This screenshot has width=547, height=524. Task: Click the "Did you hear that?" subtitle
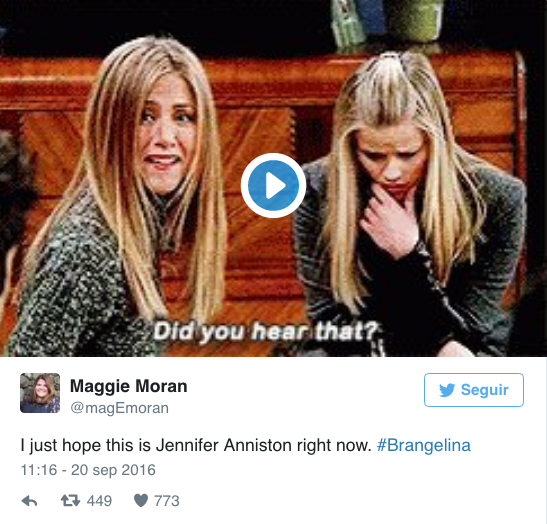pos(266,331)
